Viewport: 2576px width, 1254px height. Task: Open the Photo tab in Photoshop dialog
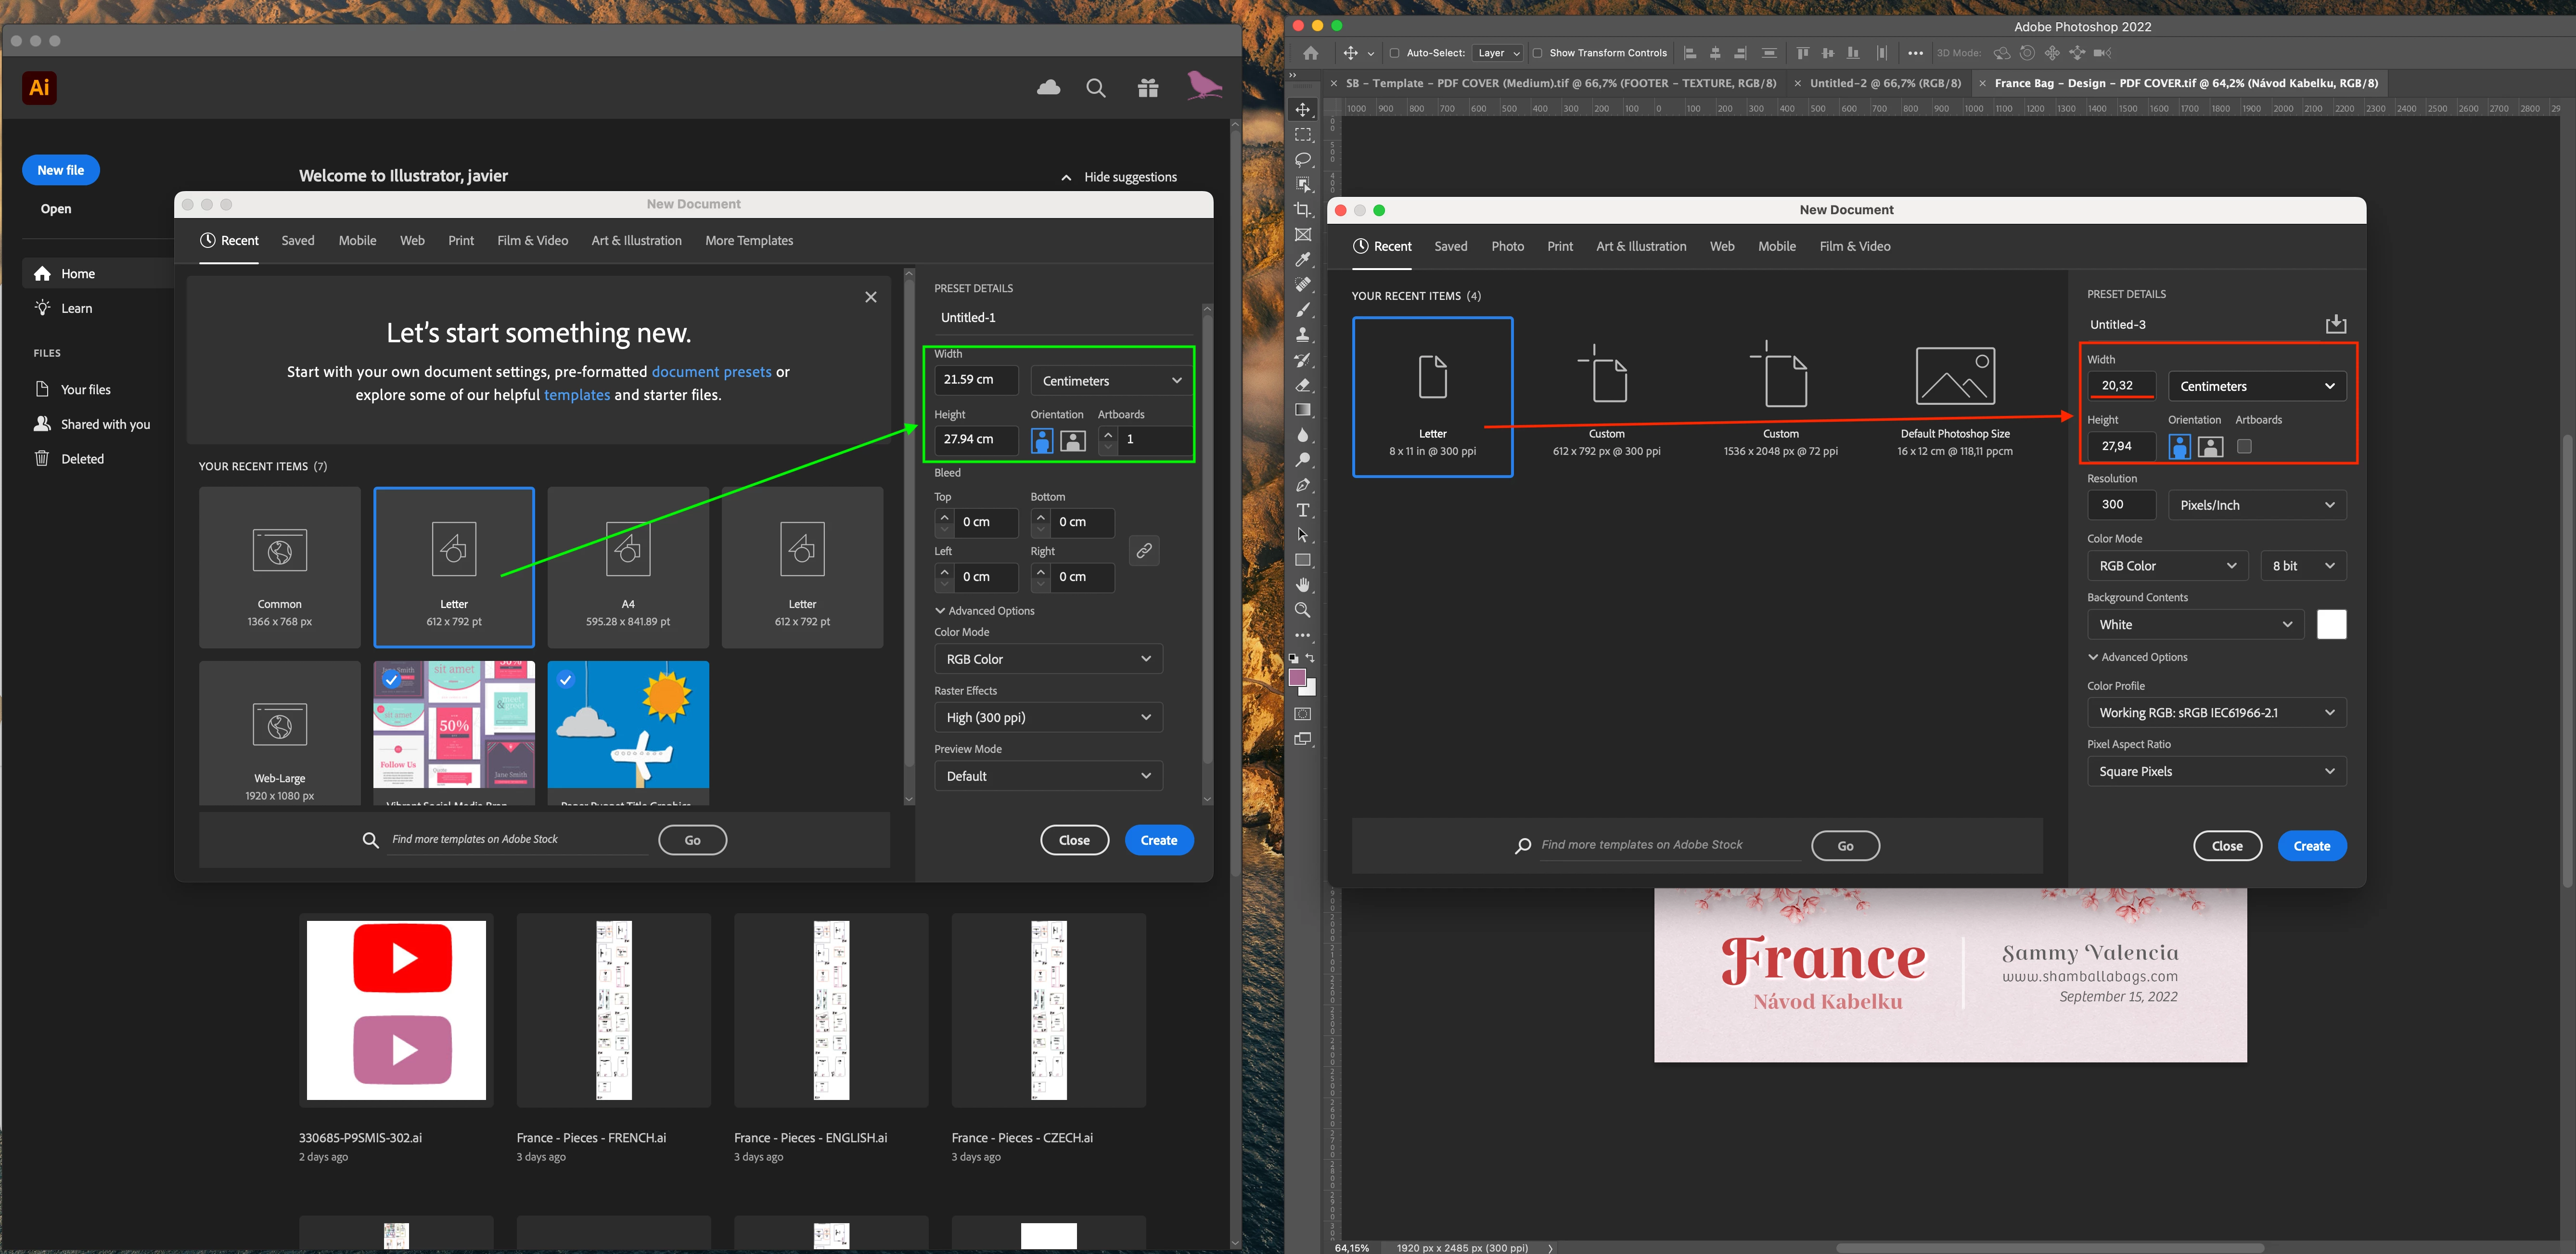point(1507,246)
